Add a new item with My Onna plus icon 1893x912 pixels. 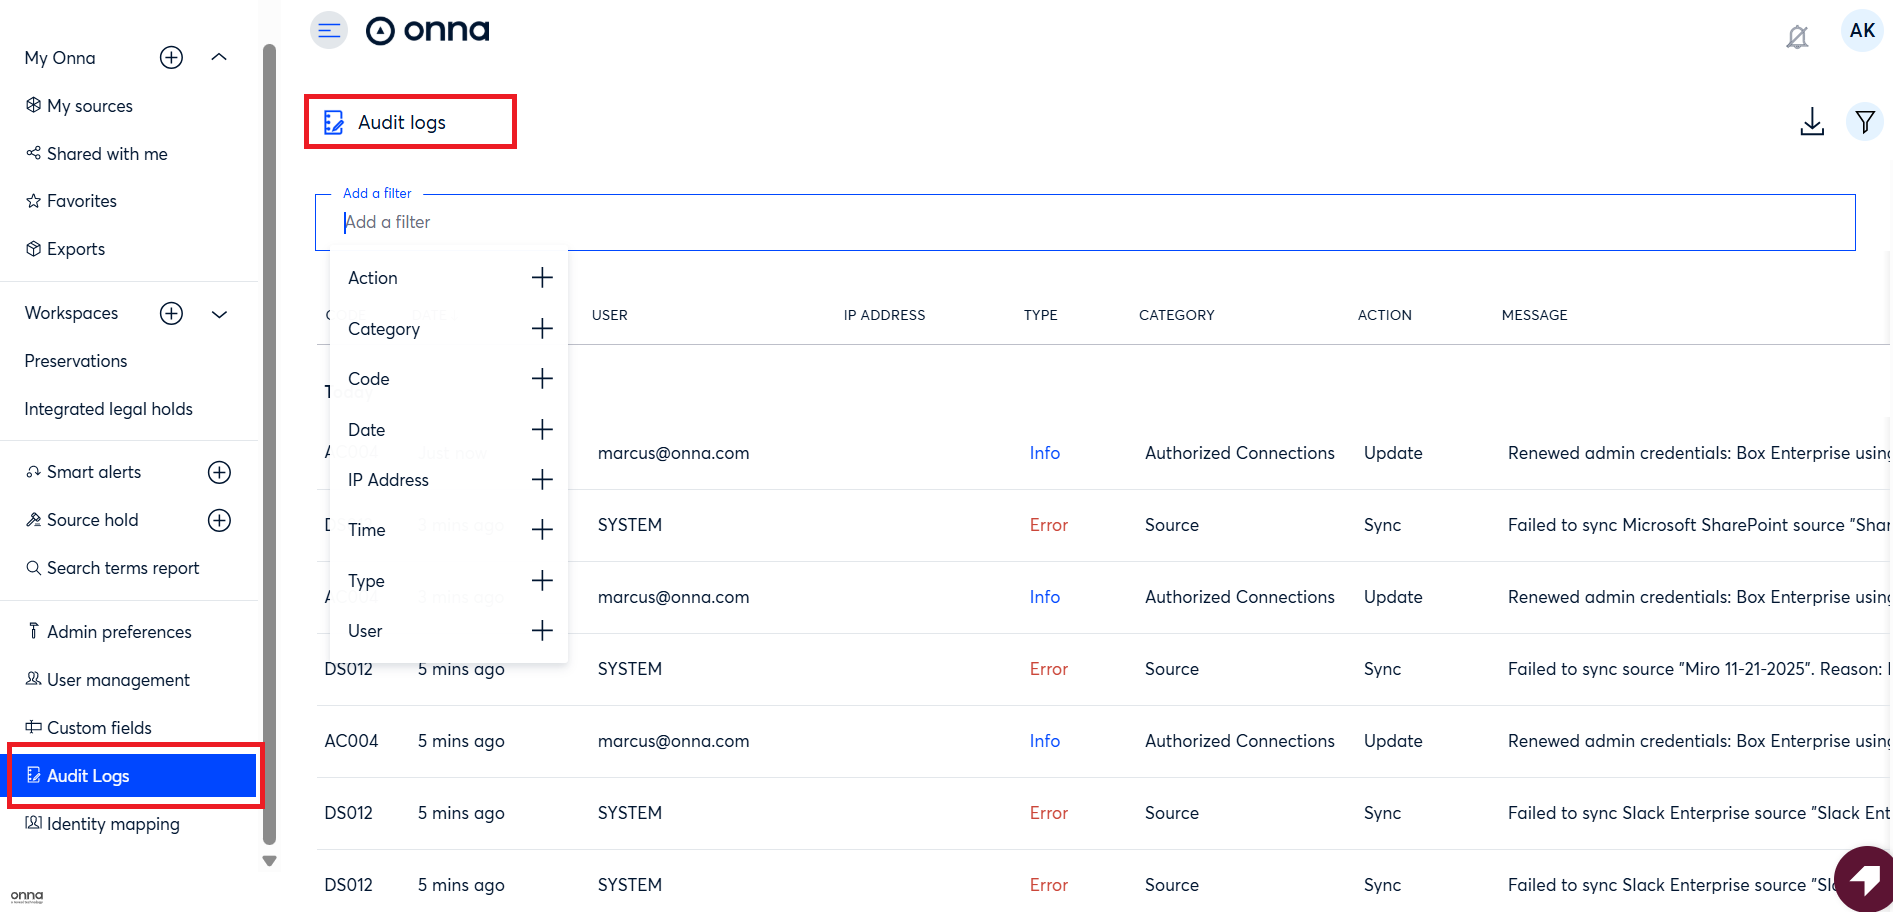171,58
